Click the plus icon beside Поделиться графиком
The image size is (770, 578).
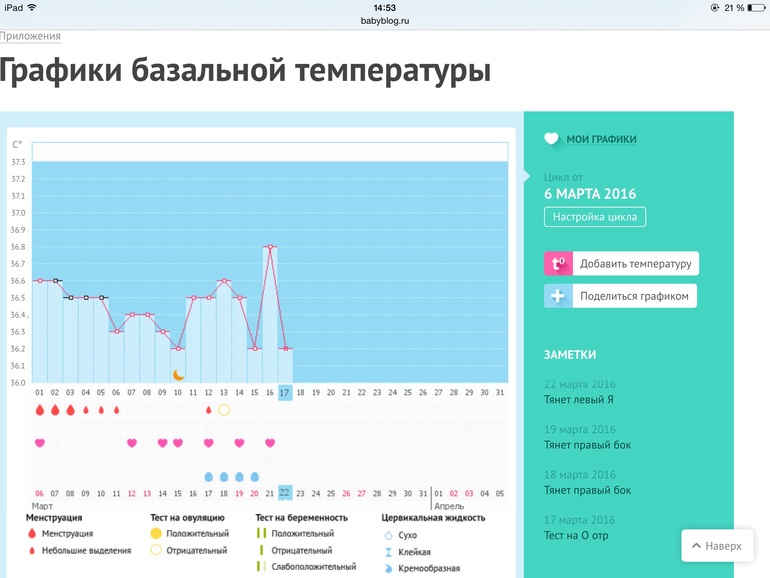pos(558,296)
